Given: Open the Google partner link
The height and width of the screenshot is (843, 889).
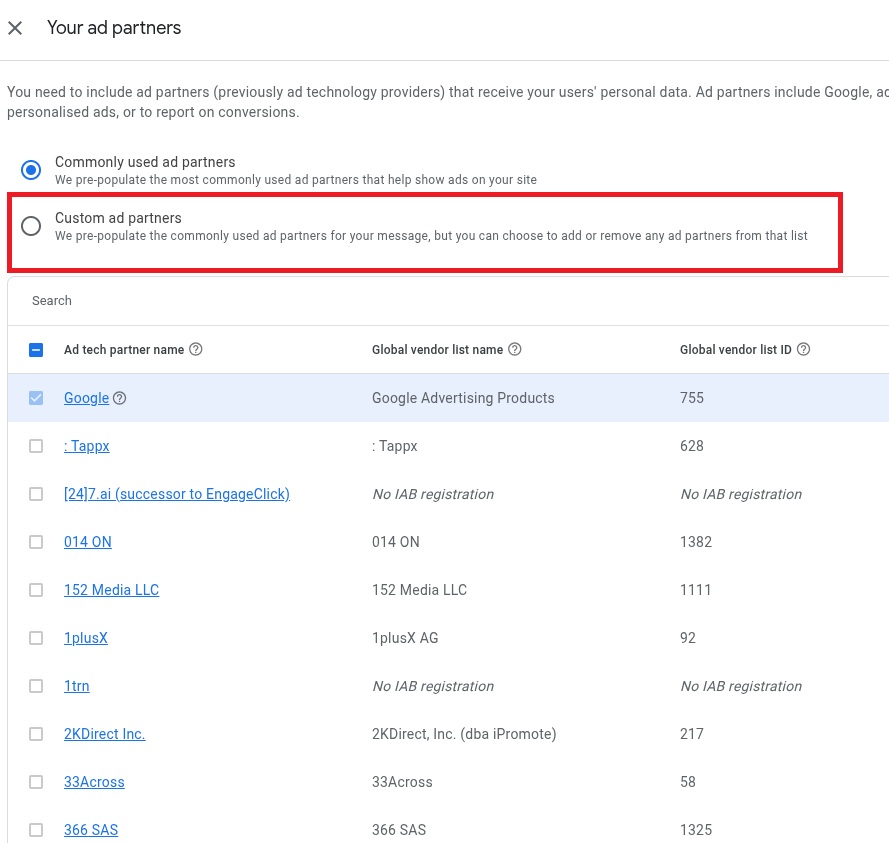Looking at the screenshot, I should pyautogui.click(x=86, y=398).
